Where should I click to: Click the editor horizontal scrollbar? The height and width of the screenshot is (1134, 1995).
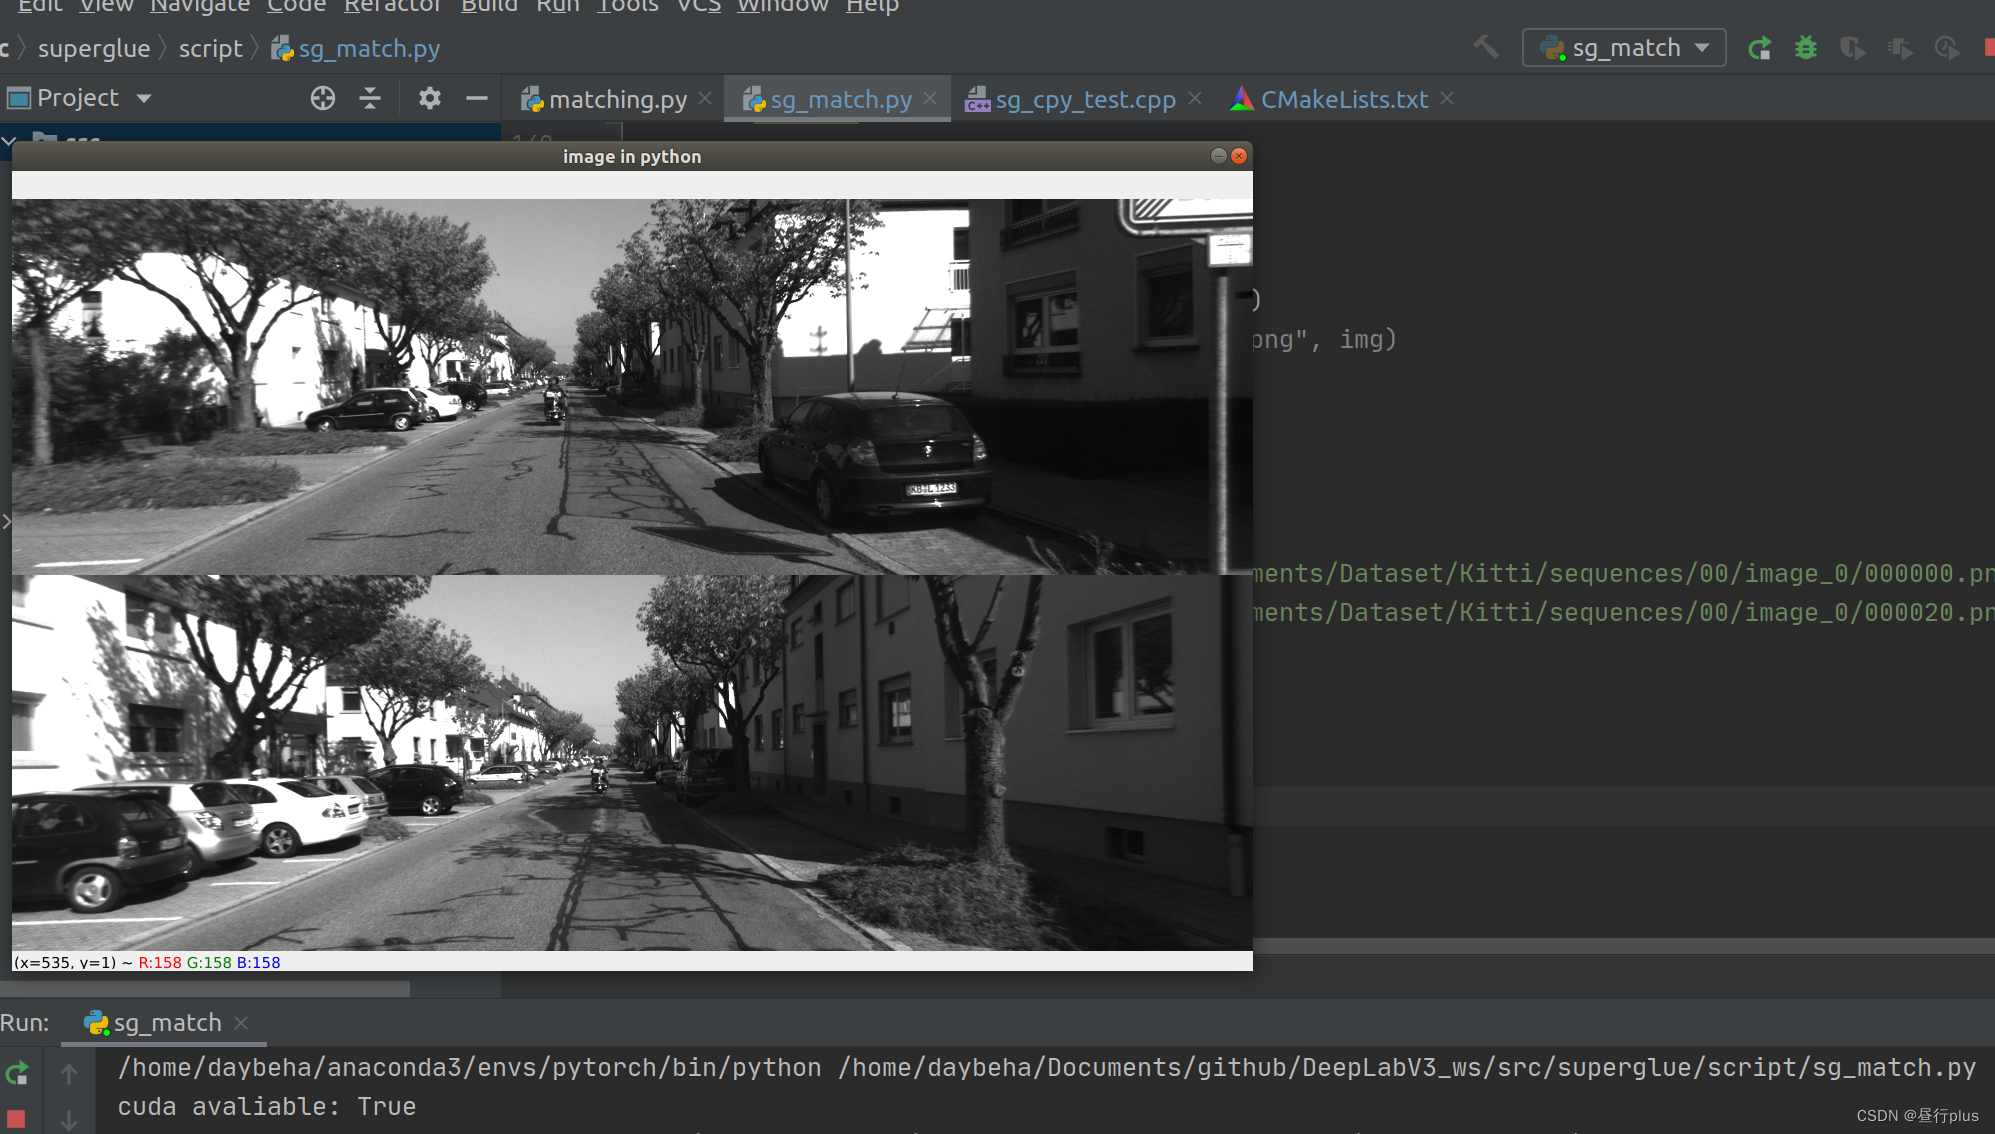(x=1624, y=945)
